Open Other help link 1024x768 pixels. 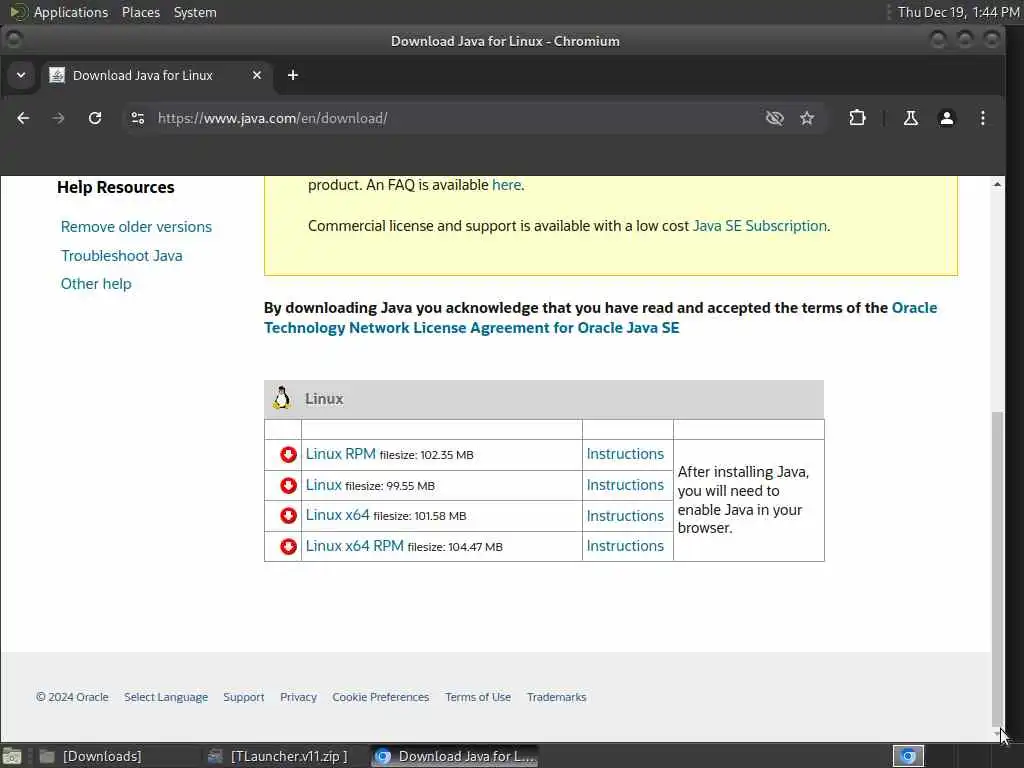coord(96,283)
